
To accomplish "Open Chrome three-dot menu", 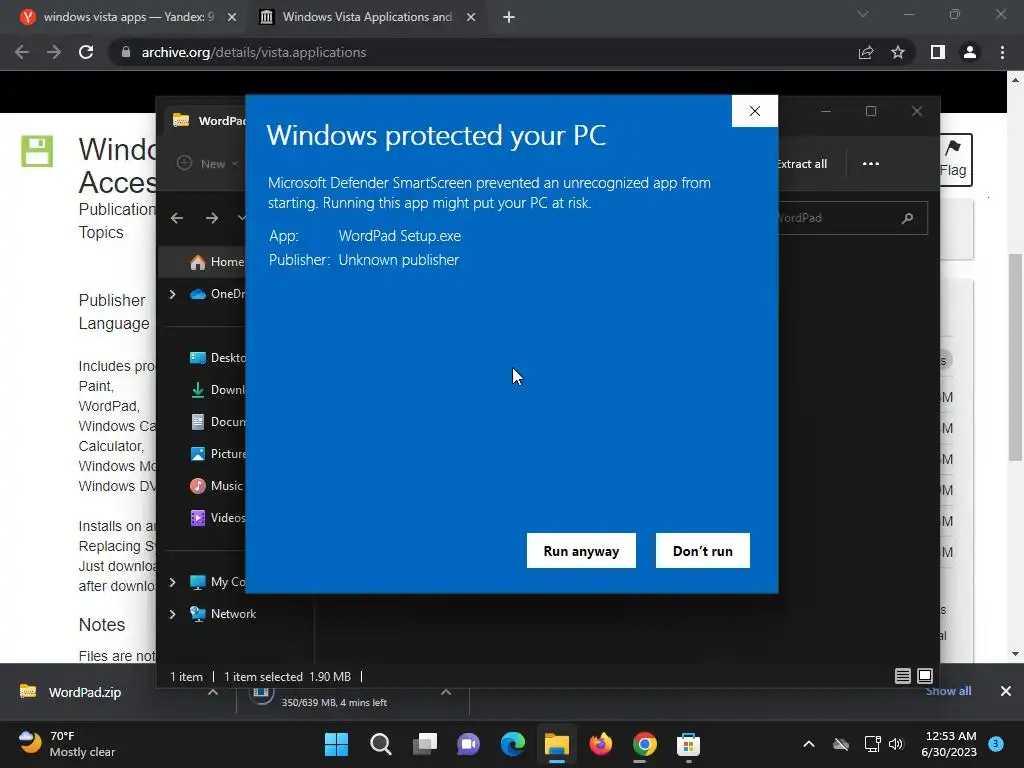I will pos(1002,52).
